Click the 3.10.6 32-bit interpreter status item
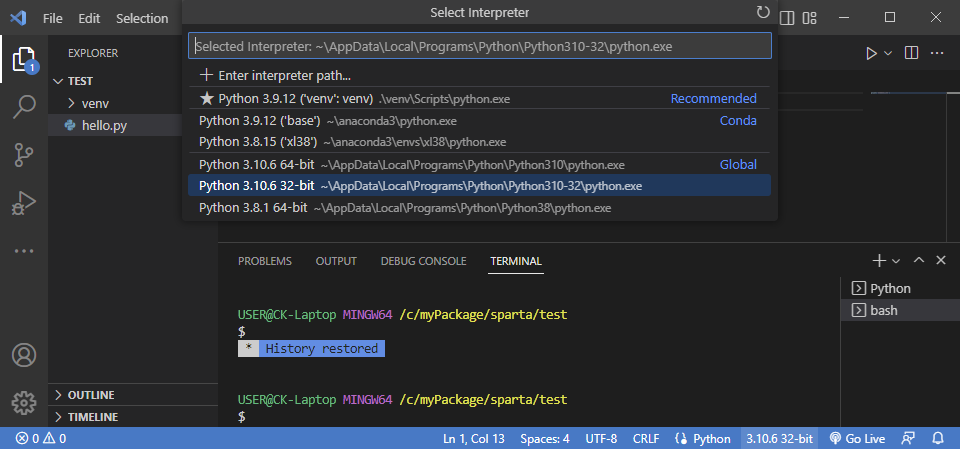Screen dimensions: 960x449 [x=779, y=439]
